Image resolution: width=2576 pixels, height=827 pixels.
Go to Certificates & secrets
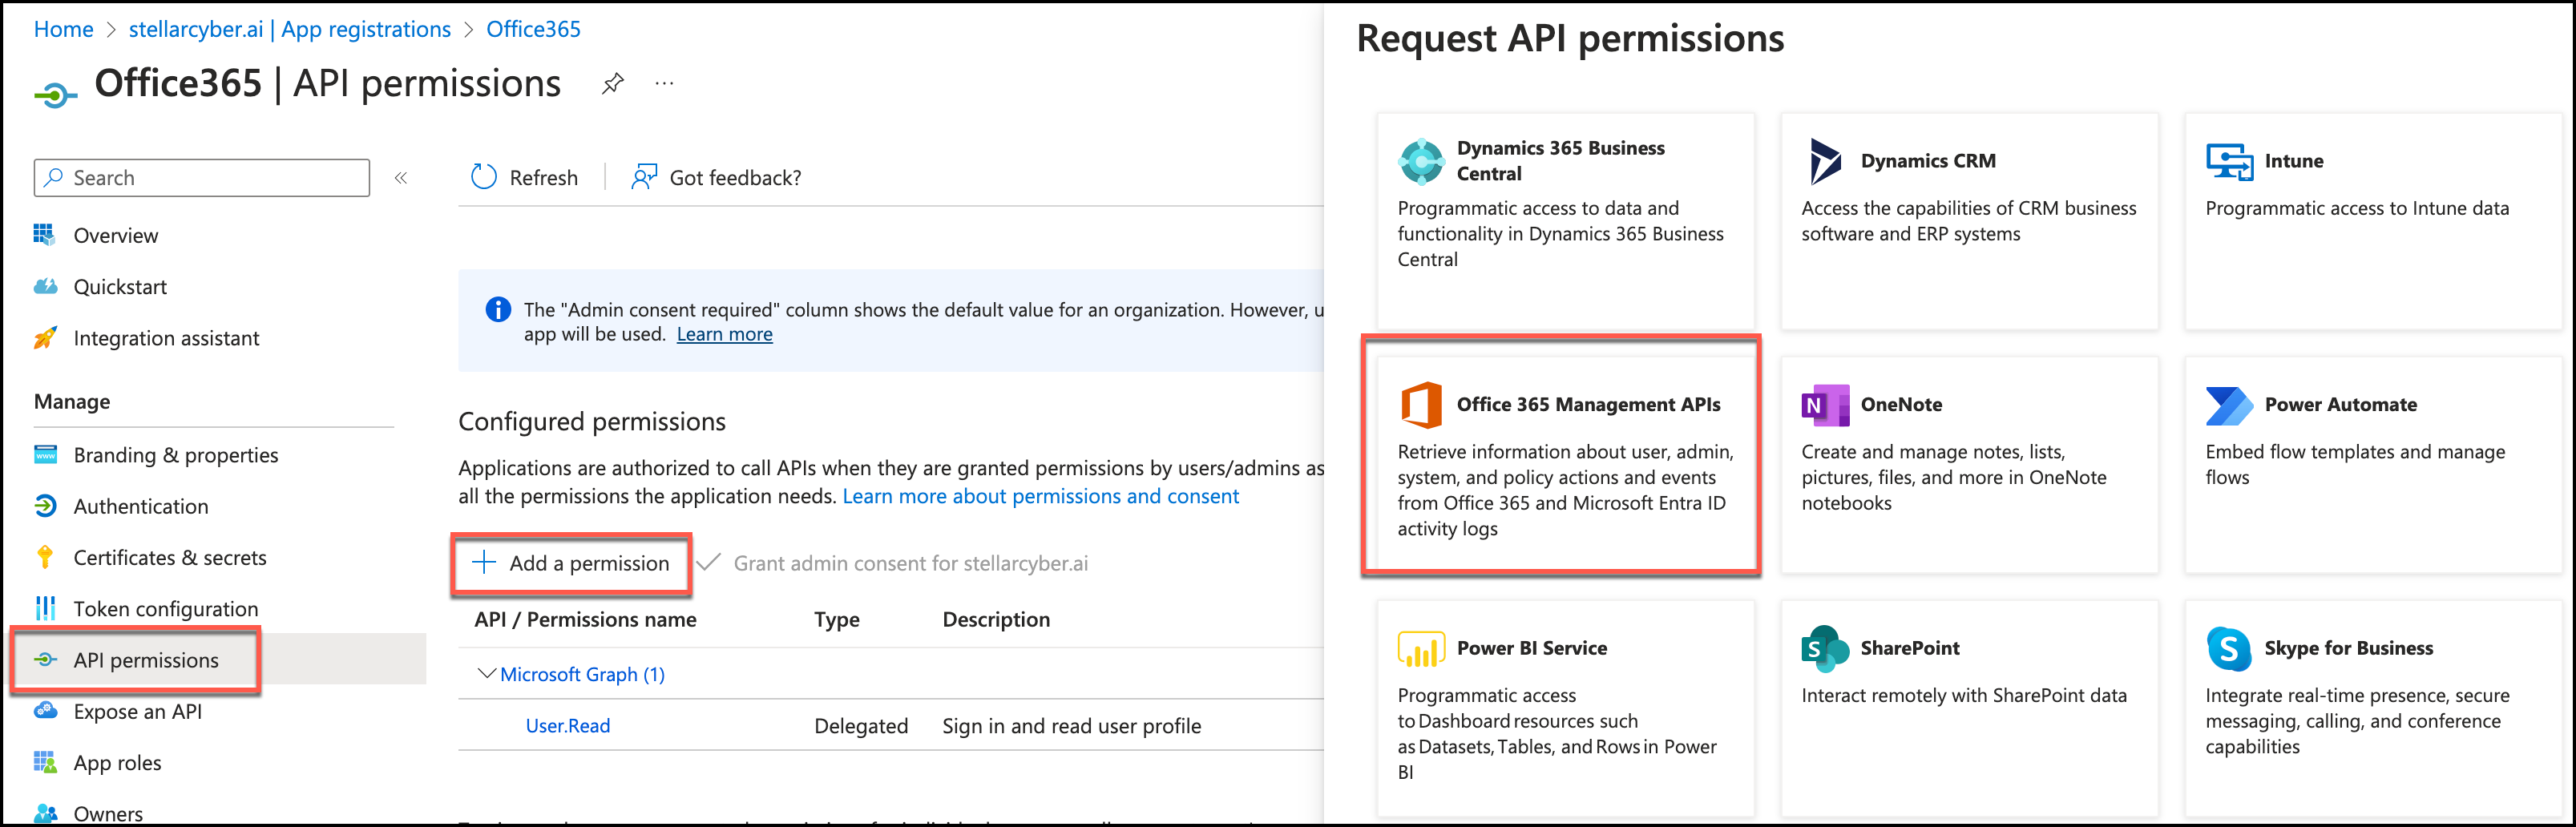pyautogui.click(x=169, y=557)
